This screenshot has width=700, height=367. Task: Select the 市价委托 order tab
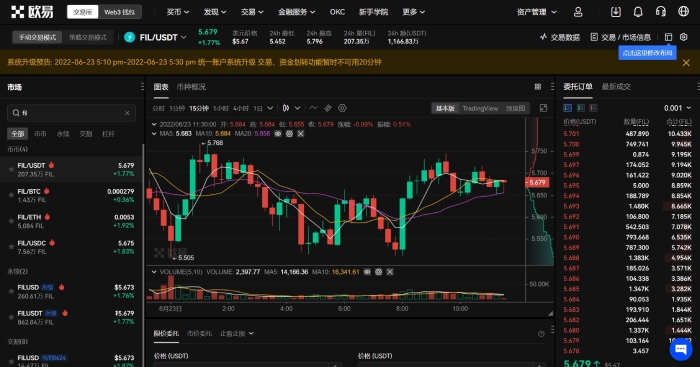pos(199,334)
